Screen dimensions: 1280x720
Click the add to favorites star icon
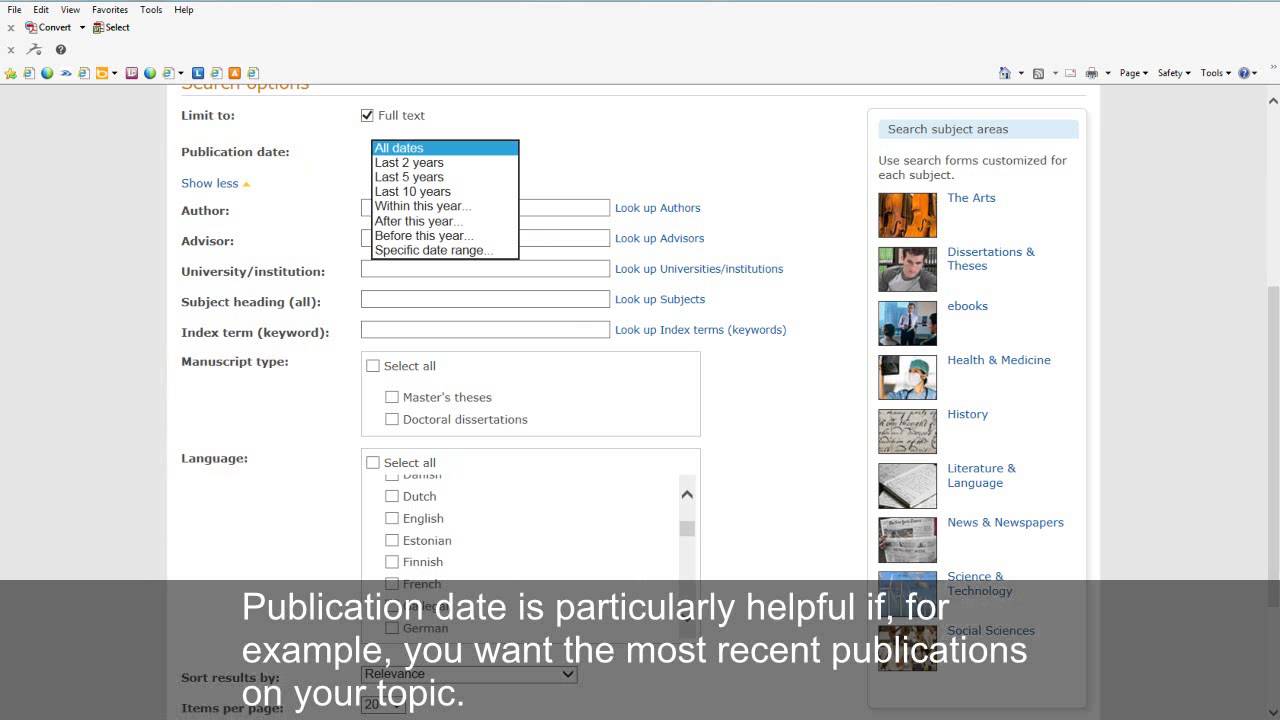coord(11,73)
